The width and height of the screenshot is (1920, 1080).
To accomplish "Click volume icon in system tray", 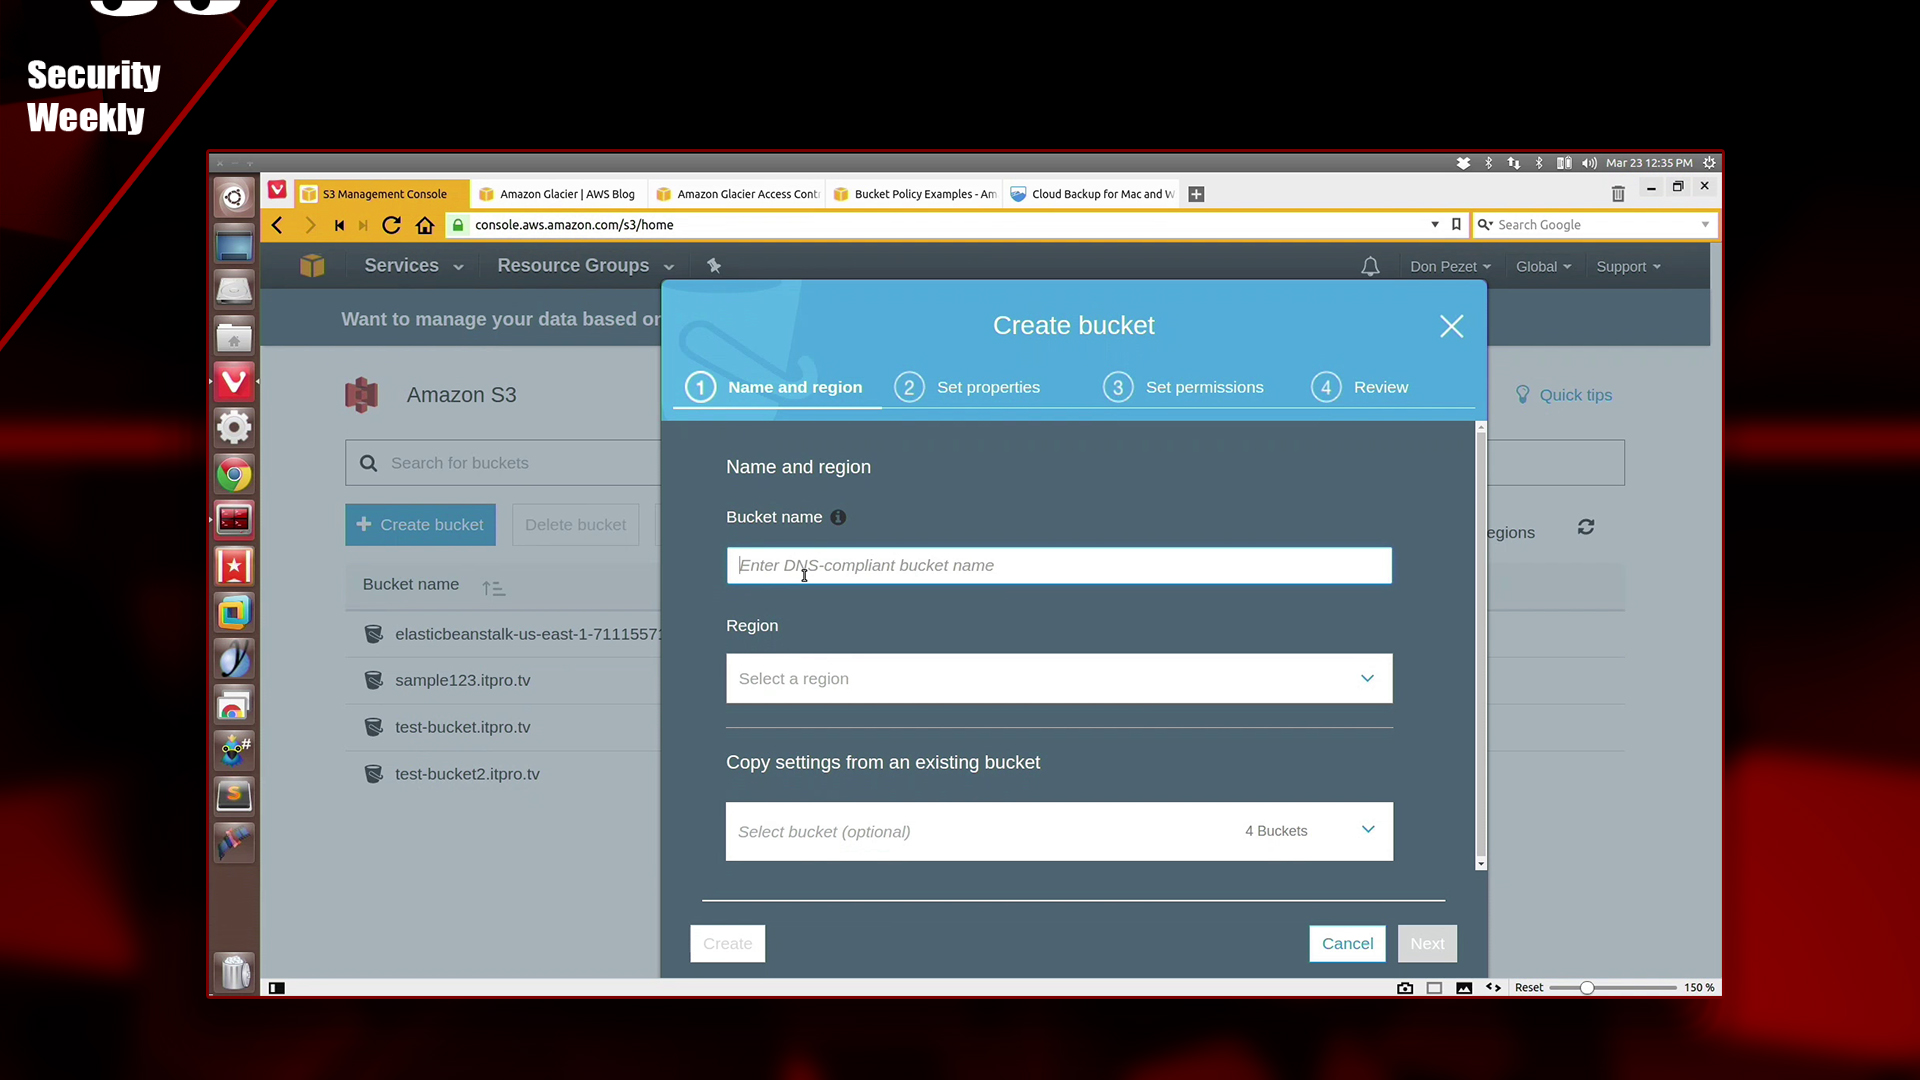I will pos(1589,163).
